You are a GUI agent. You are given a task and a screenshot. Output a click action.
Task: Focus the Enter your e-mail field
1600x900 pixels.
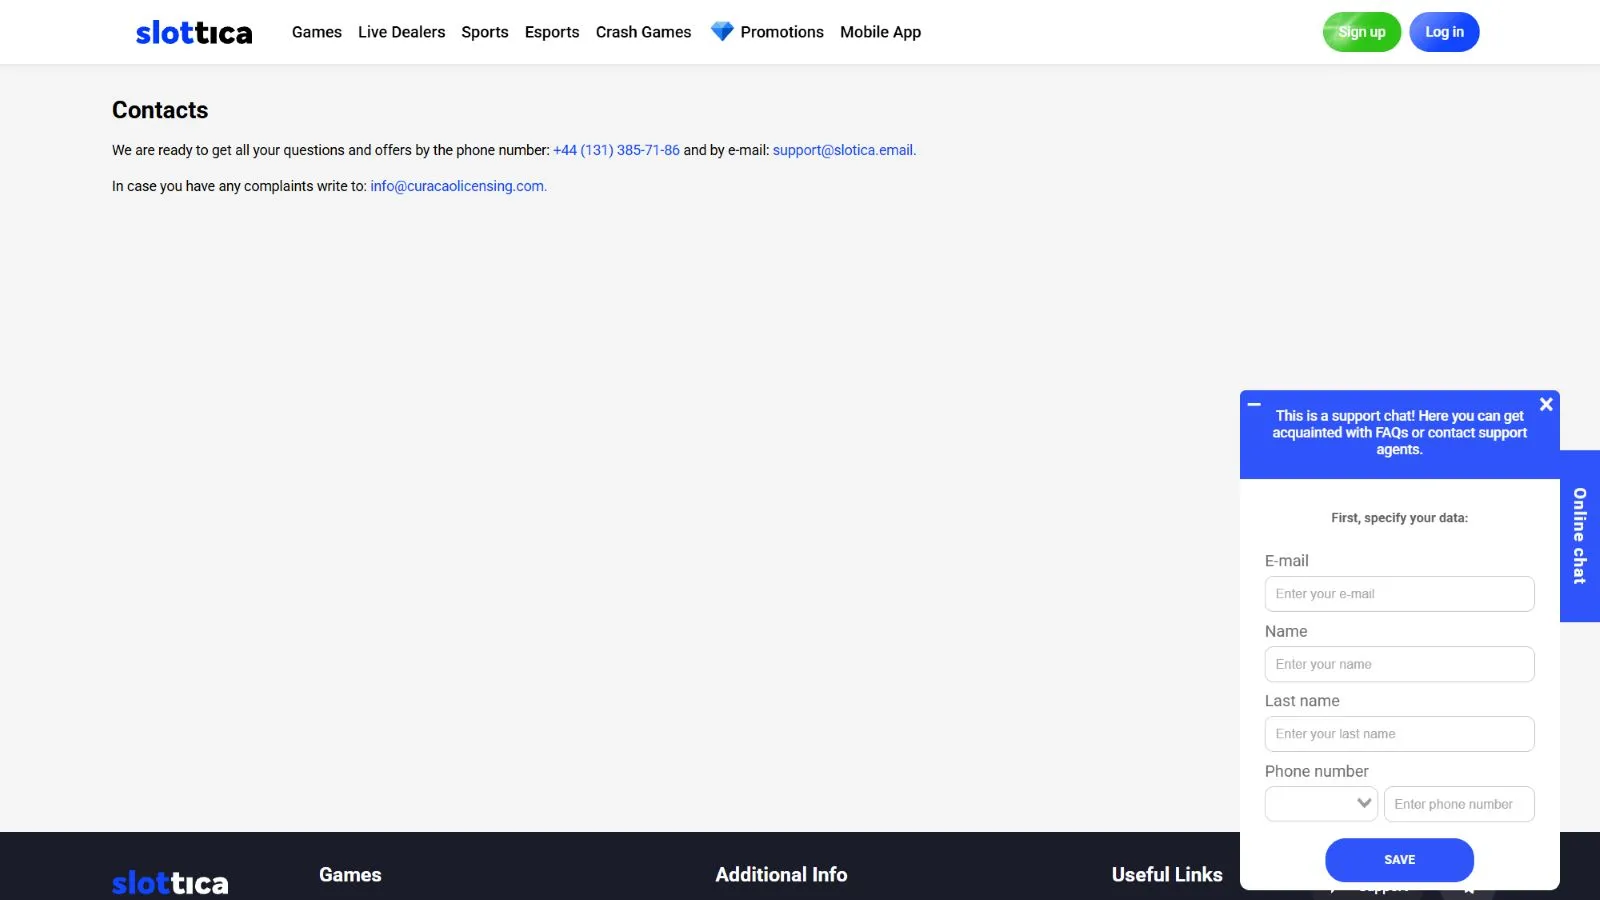[1399, 594]
